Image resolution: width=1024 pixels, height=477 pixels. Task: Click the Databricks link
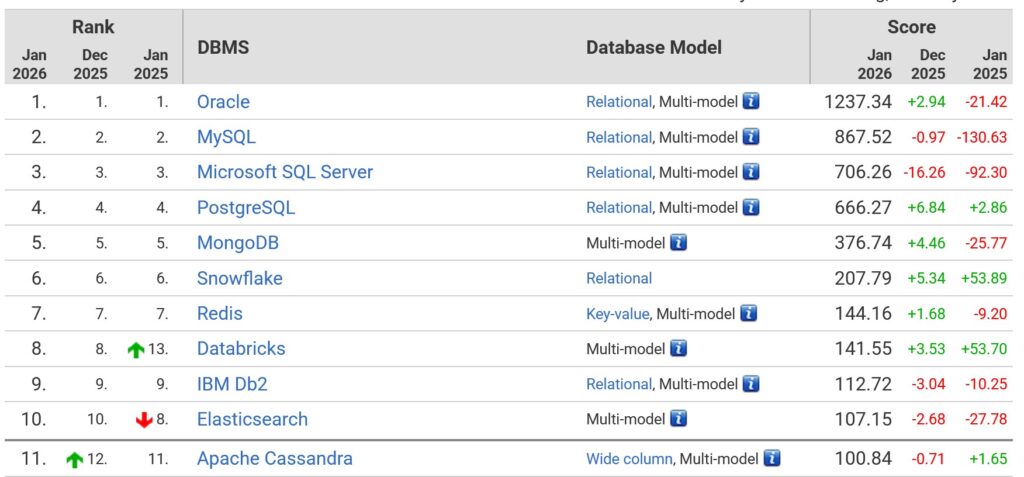tap(241, 349)
